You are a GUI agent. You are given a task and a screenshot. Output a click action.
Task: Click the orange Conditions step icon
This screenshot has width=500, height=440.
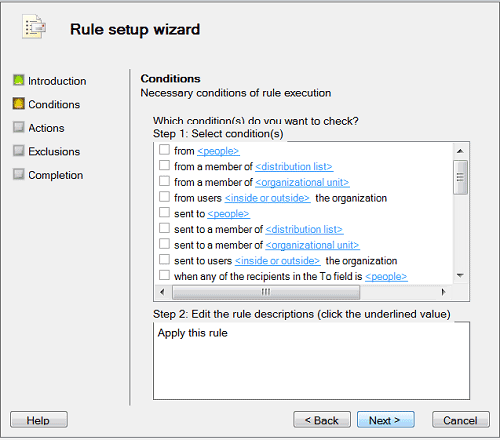tap(19, 104)
